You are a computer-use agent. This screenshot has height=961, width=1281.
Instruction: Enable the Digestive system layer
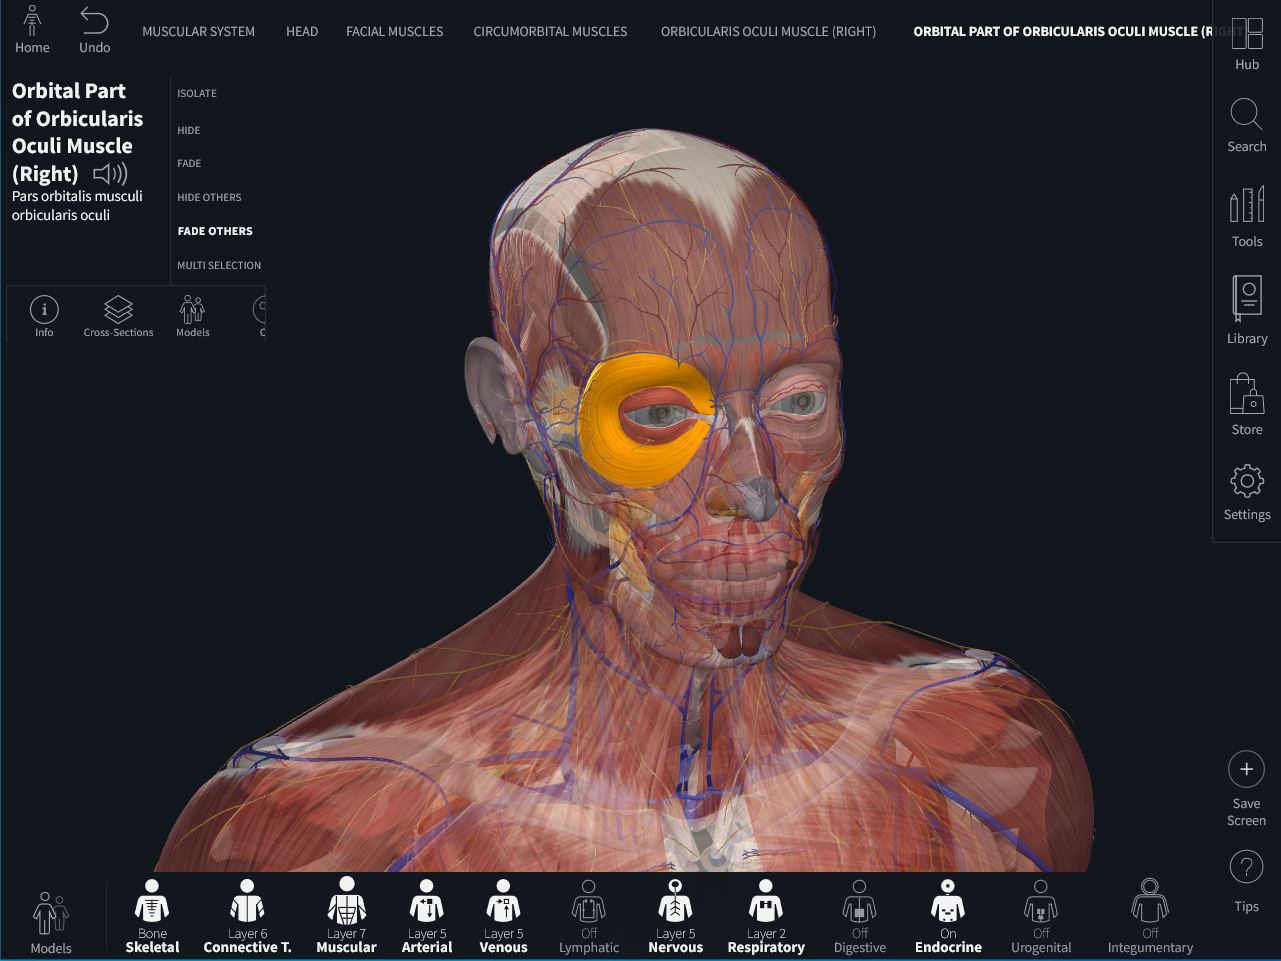859,916
